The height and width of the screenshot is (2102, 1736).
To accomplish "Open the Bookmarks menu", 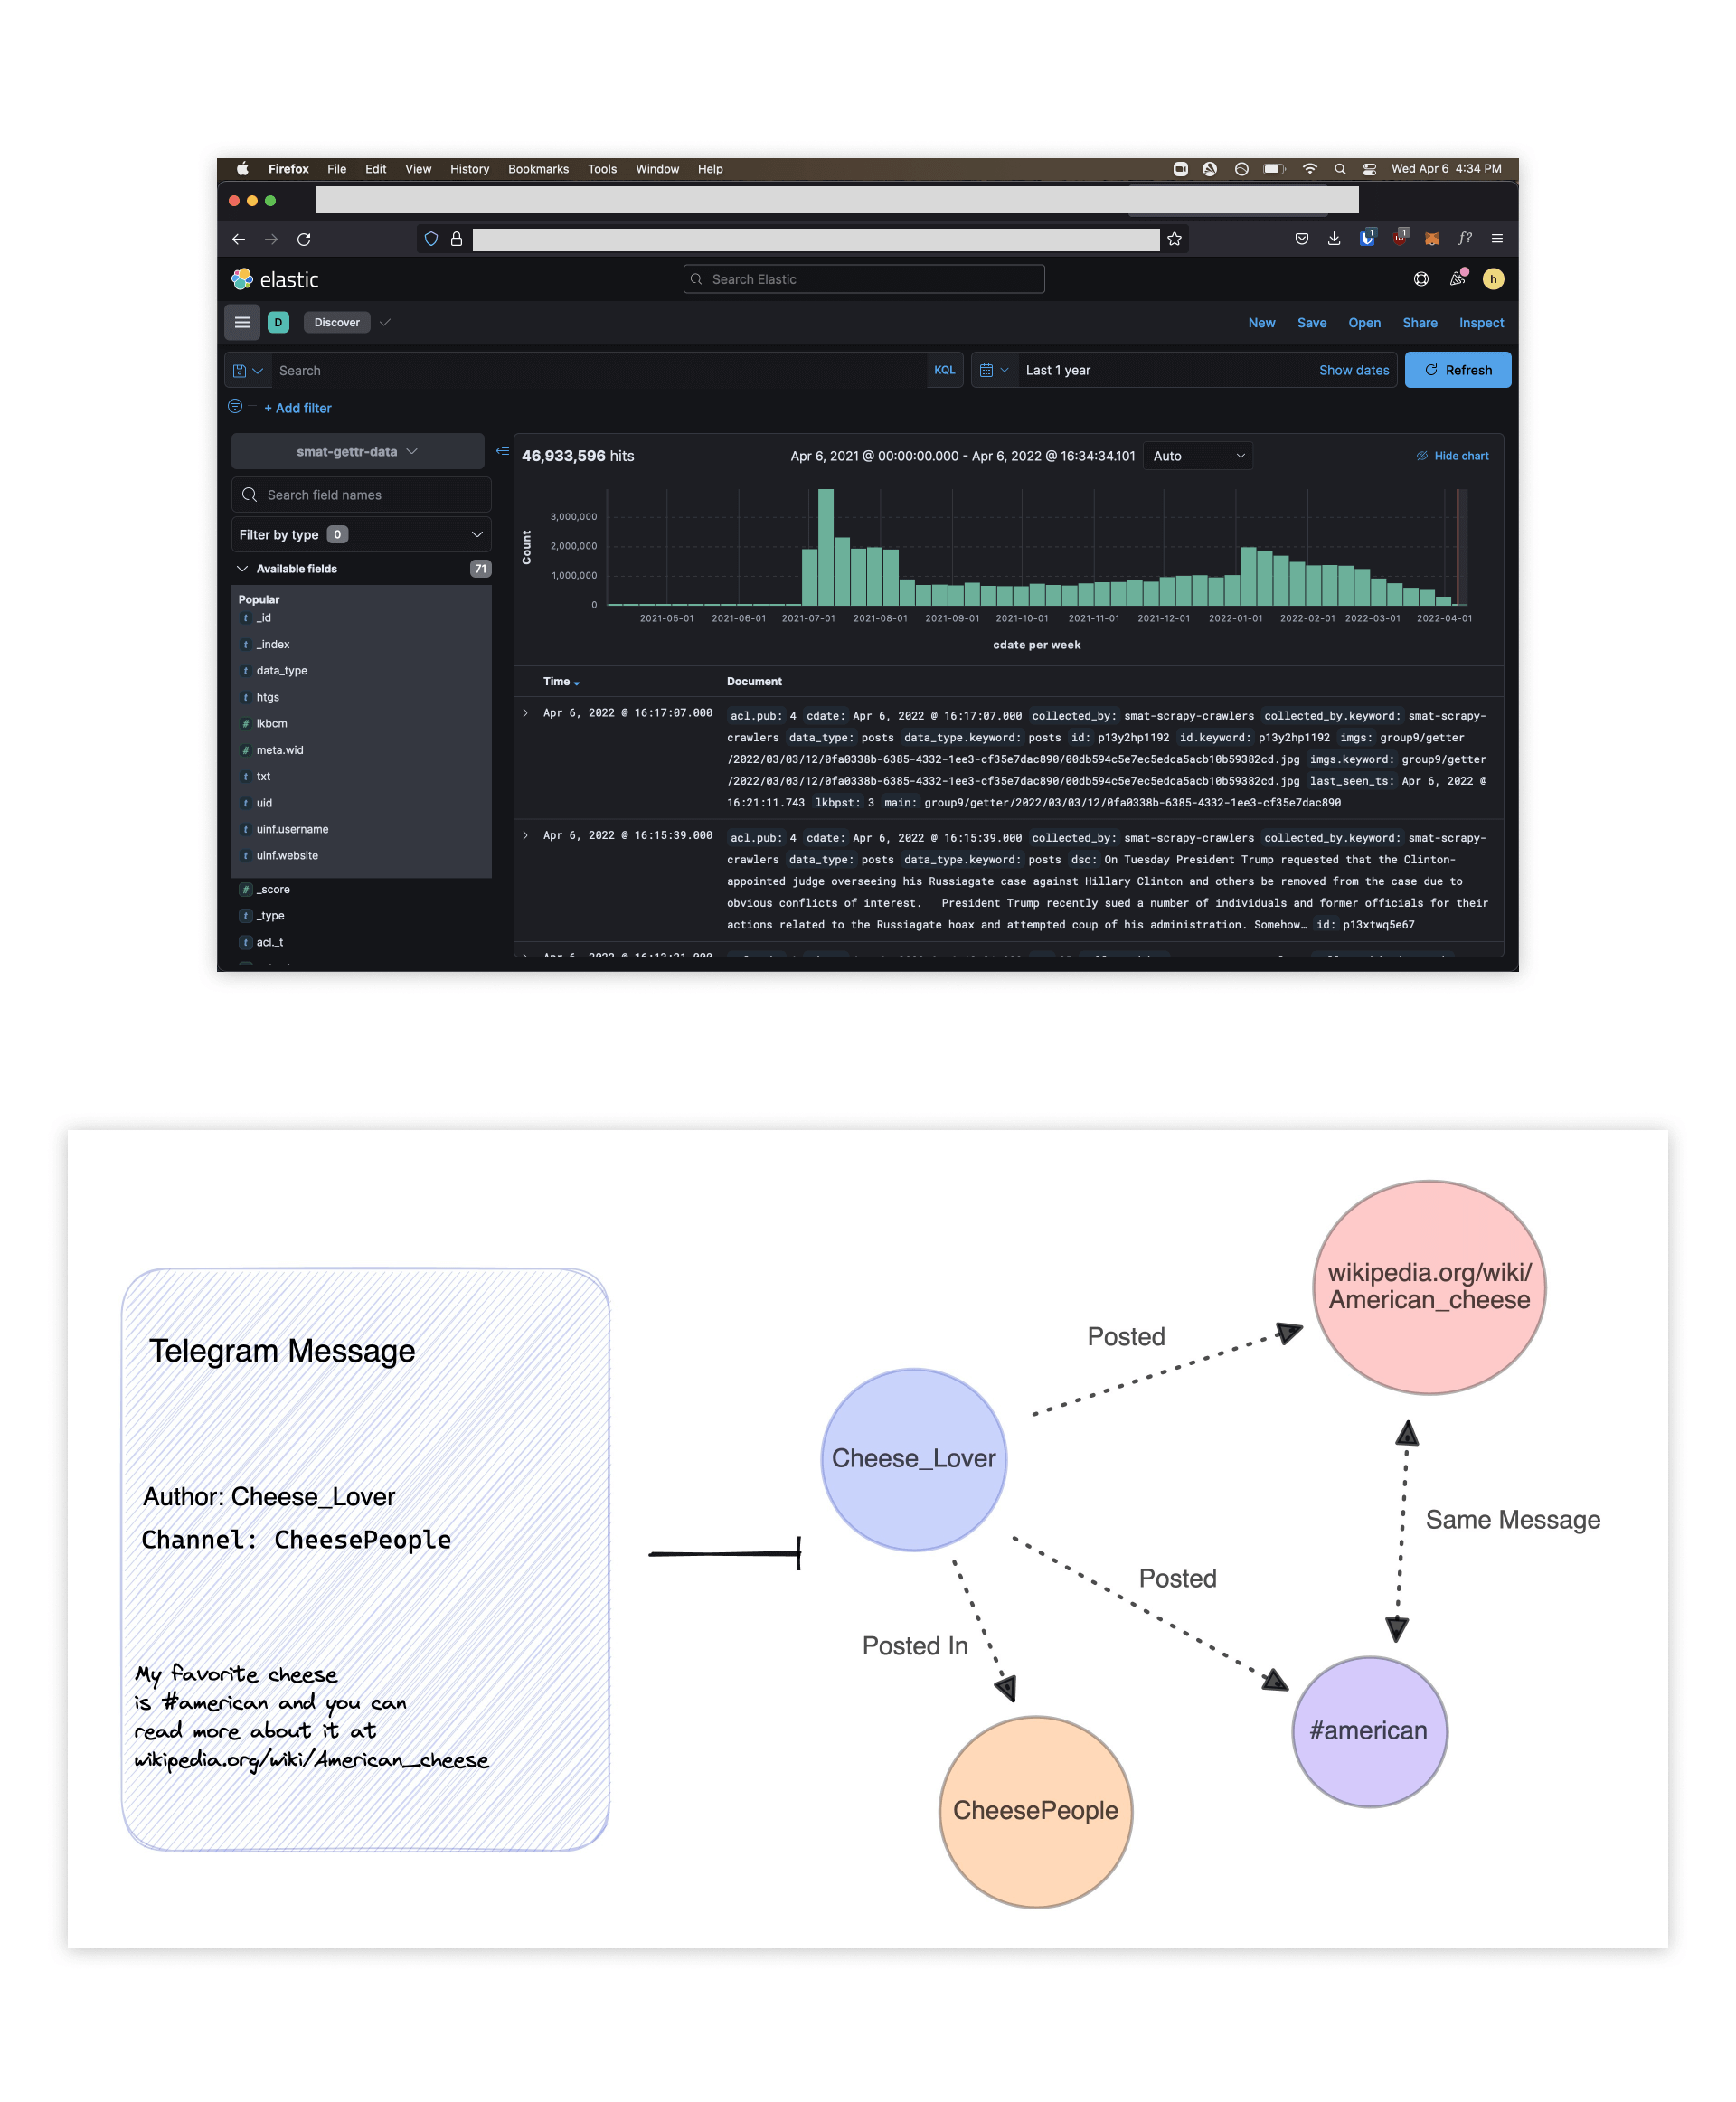I will point(538,169).
